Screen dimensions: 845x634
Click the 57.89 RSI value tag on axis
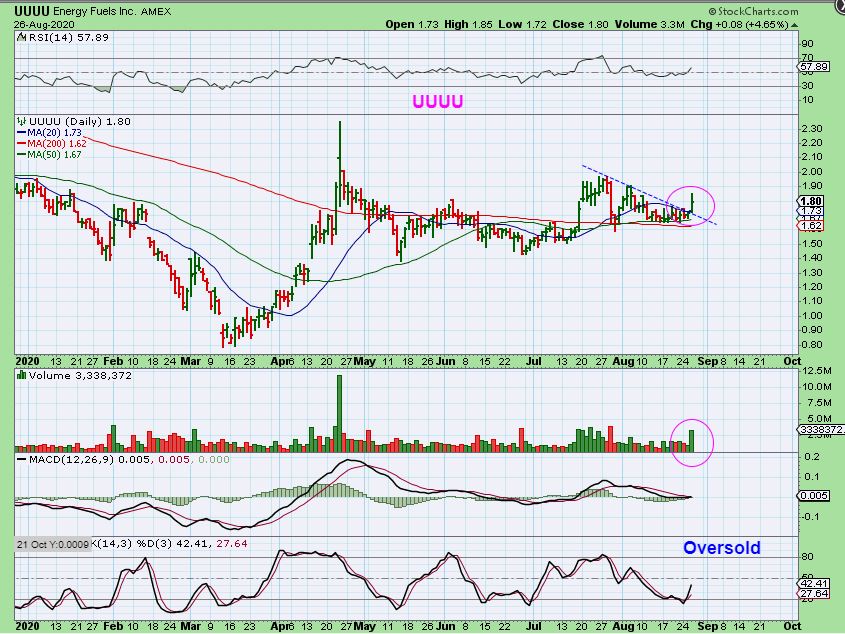coord(813,67)
